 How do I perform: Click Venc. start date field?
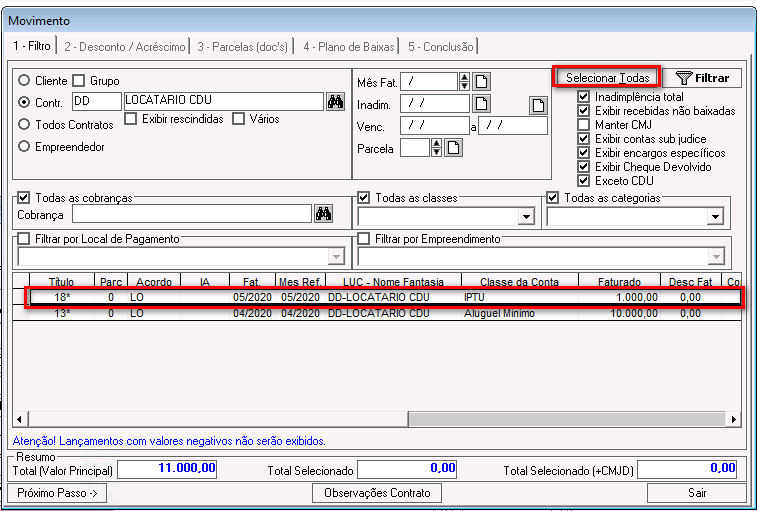click(x=435, y=126)
